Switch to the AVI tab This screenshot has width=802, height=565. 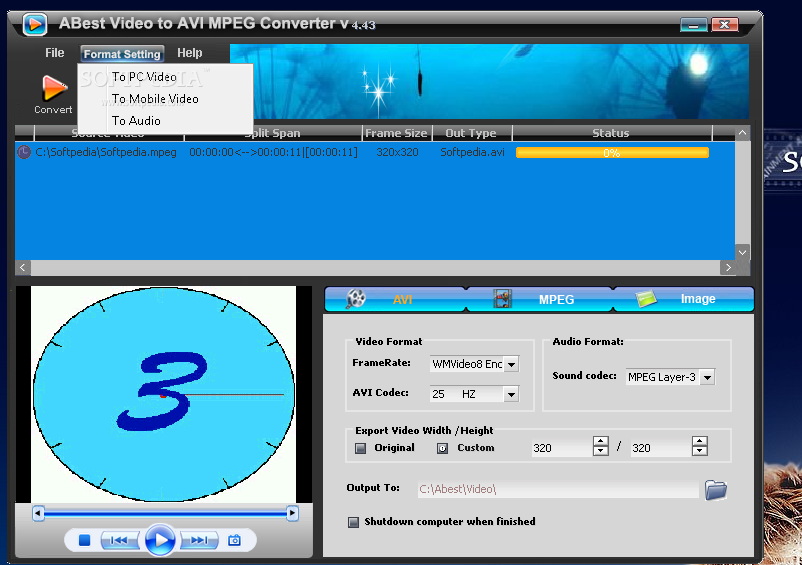pos(395,300)
